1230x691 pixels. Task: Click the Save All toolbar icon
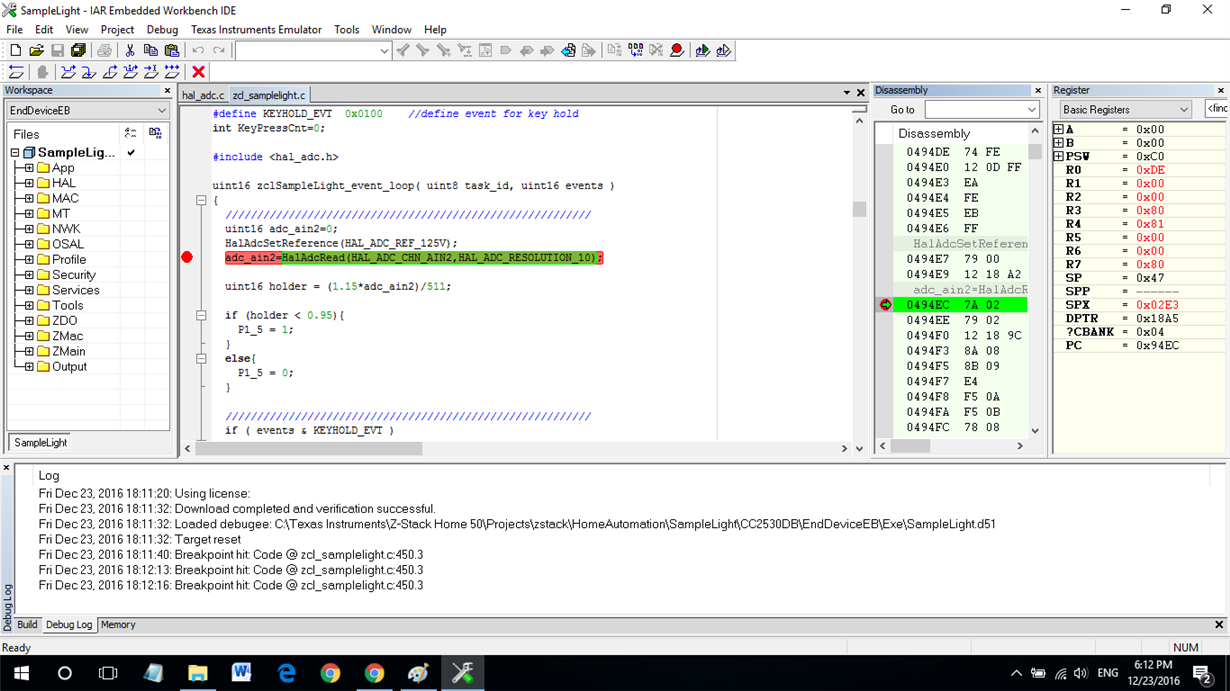(78, 50)
